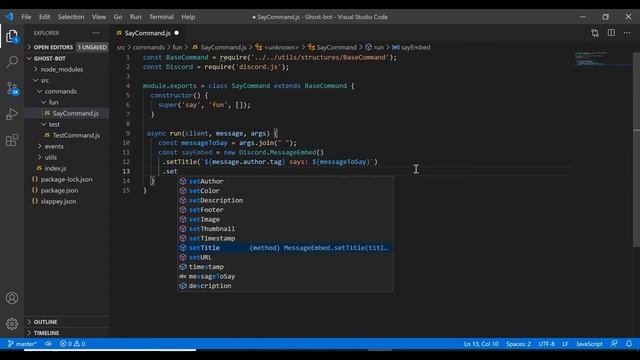Click the synchronize changes cloud icon

coord(48,344)
